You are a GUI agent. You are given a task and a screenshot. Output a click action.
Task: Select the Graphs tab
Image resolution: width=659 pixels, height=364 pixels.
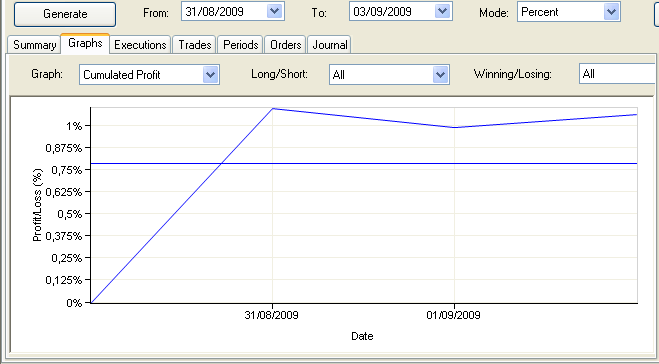[85, 43]
